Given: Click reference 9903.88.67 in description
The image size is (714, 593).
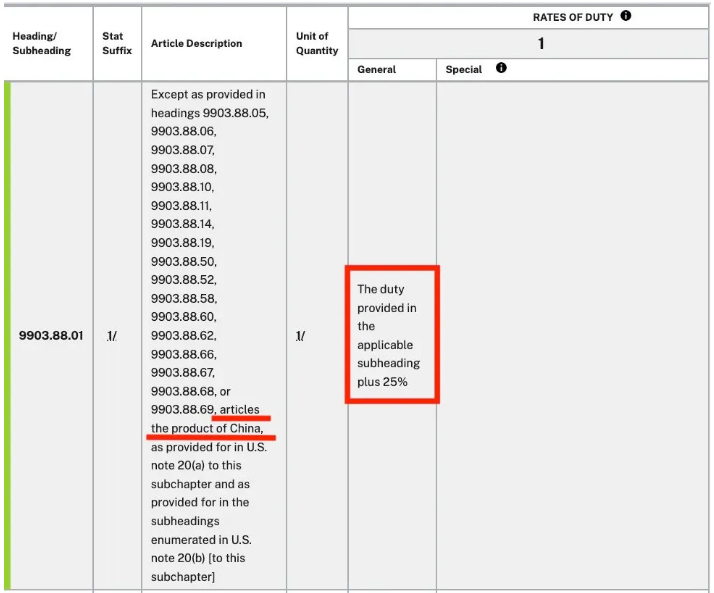Looking at the screenshot, I should [x=182, y=373].
